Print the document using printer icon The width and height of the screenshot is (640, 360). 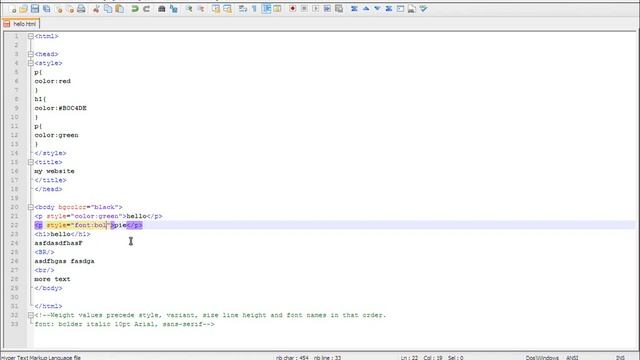tap(82, 9)
